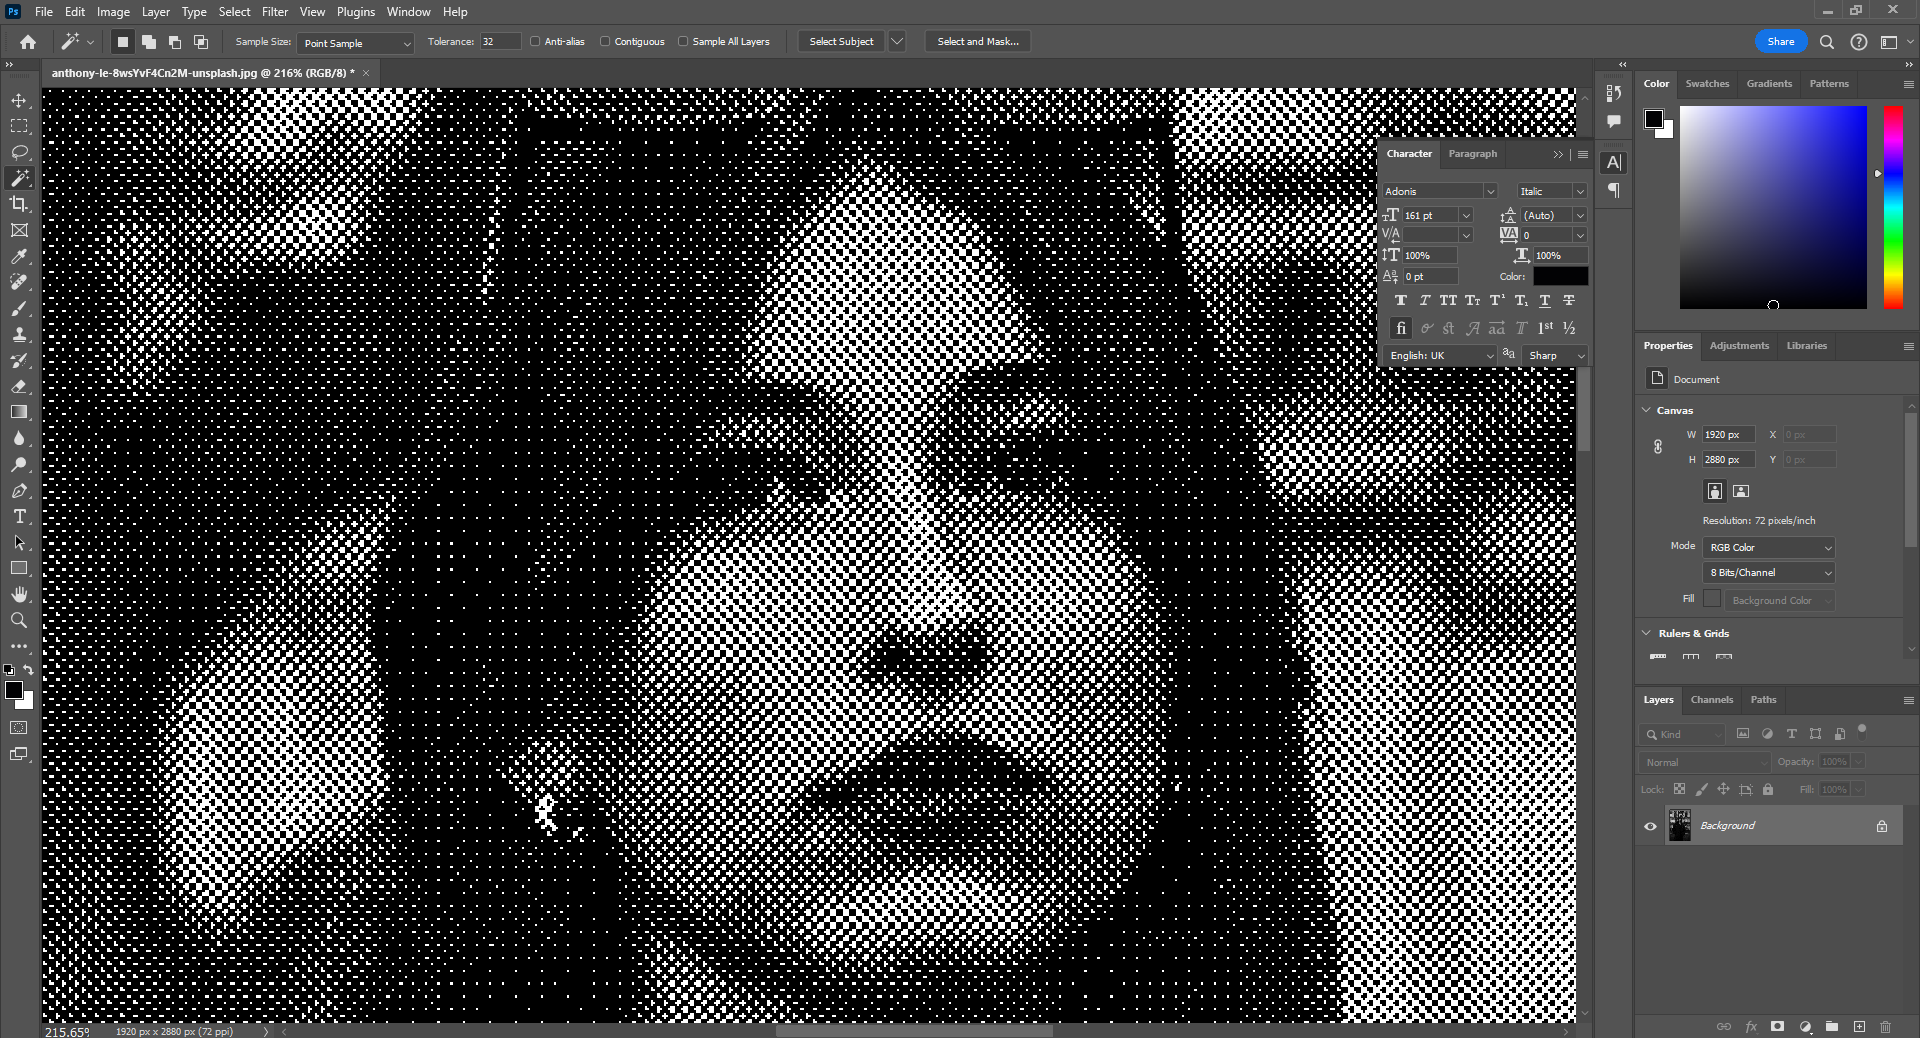Click the Add layer mask icon
The height and width of the screenshot is (1038, 1920).
coord(1777,1026)
